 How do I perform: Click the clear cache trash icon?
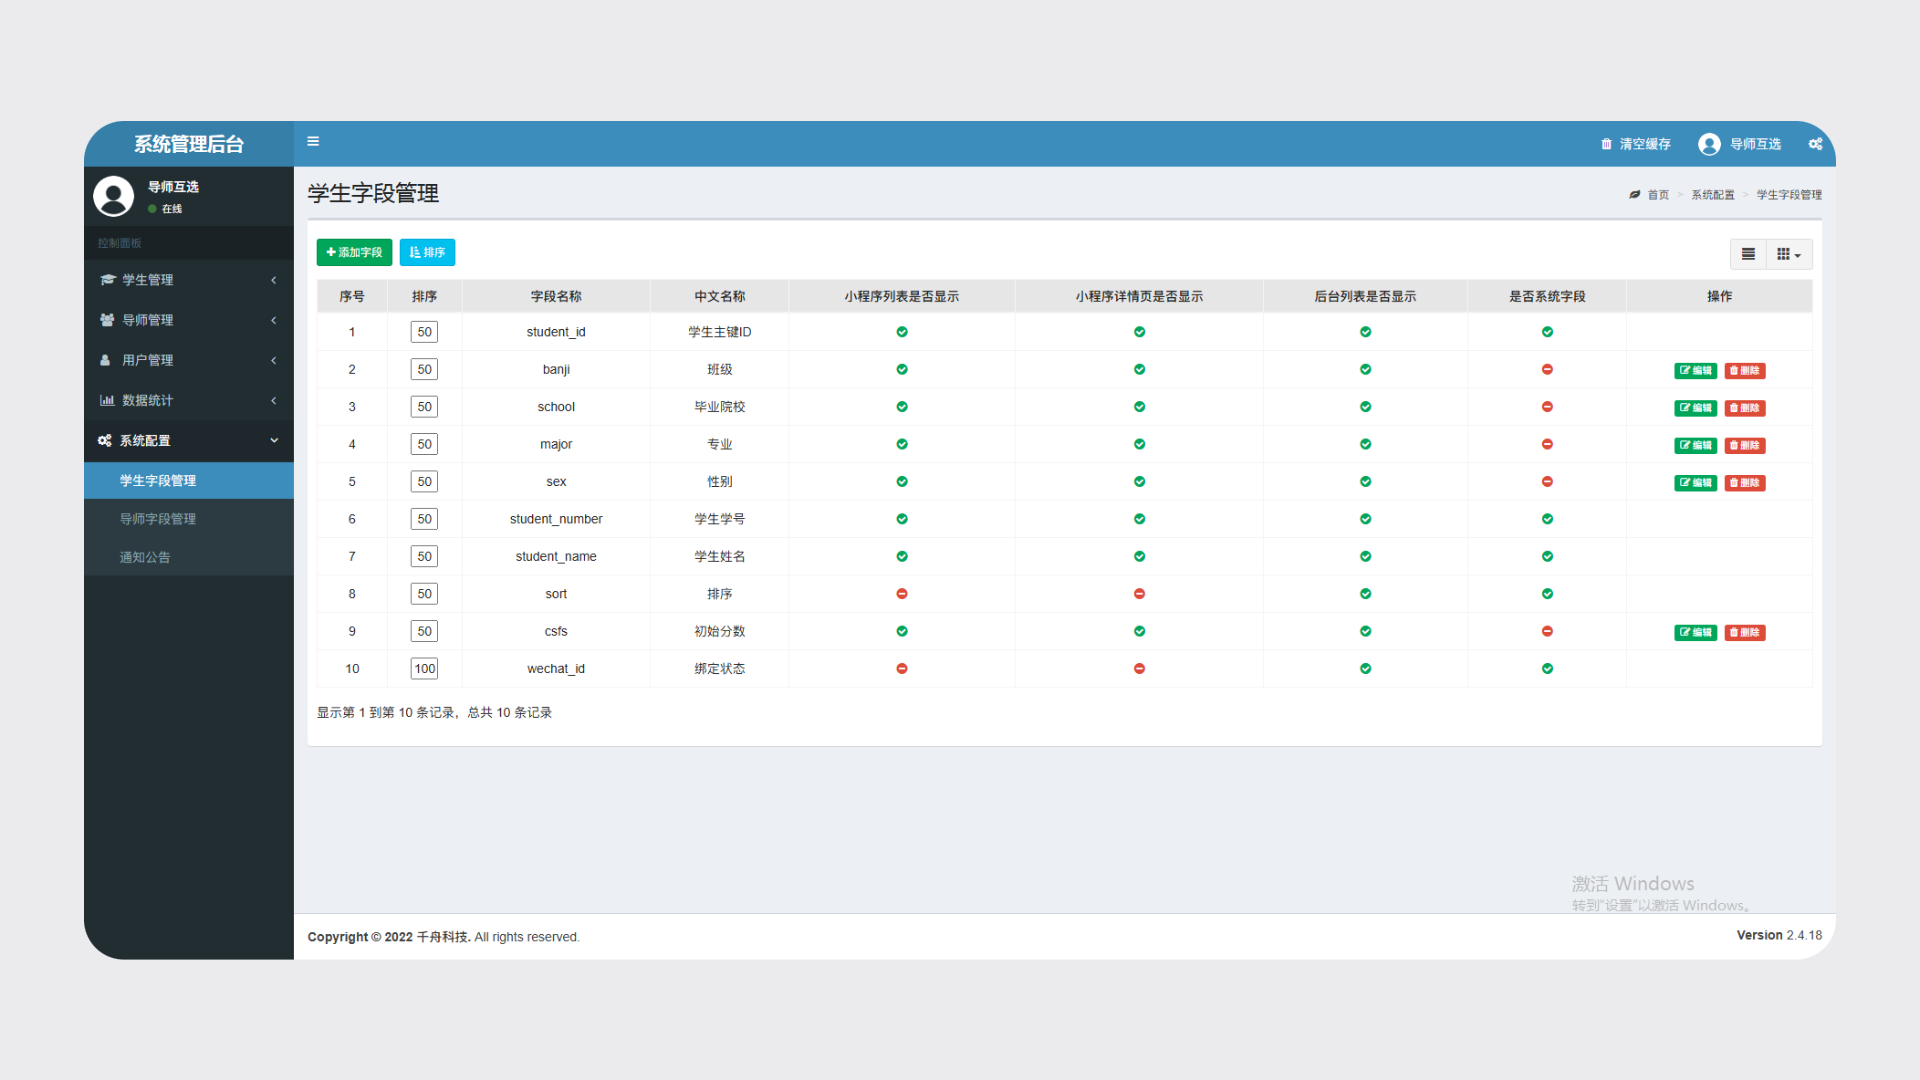coord(1606,144)
